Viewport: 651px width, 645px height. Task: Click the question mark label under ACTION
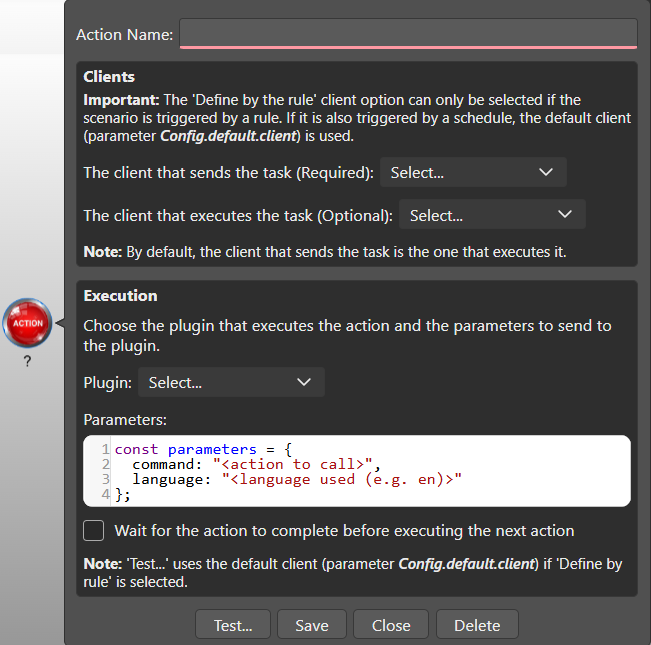pyautogui.click(x=27, y=361)
